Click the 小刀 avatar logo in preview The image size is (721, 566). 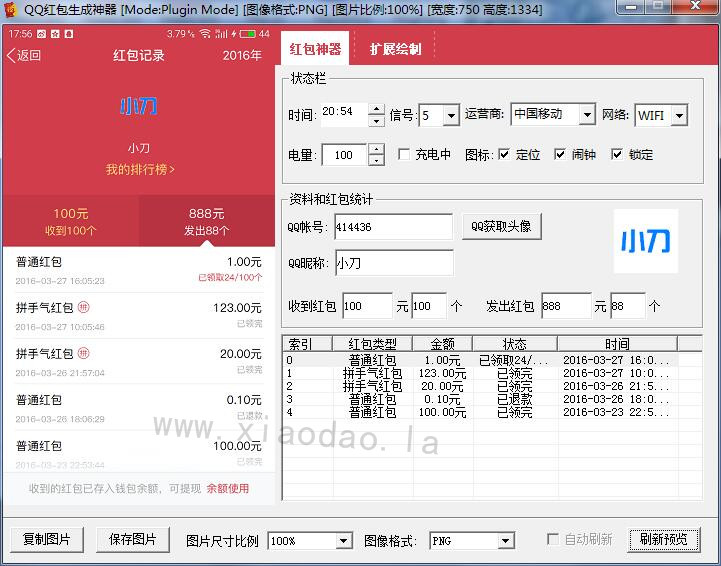(x=138, y=107)
